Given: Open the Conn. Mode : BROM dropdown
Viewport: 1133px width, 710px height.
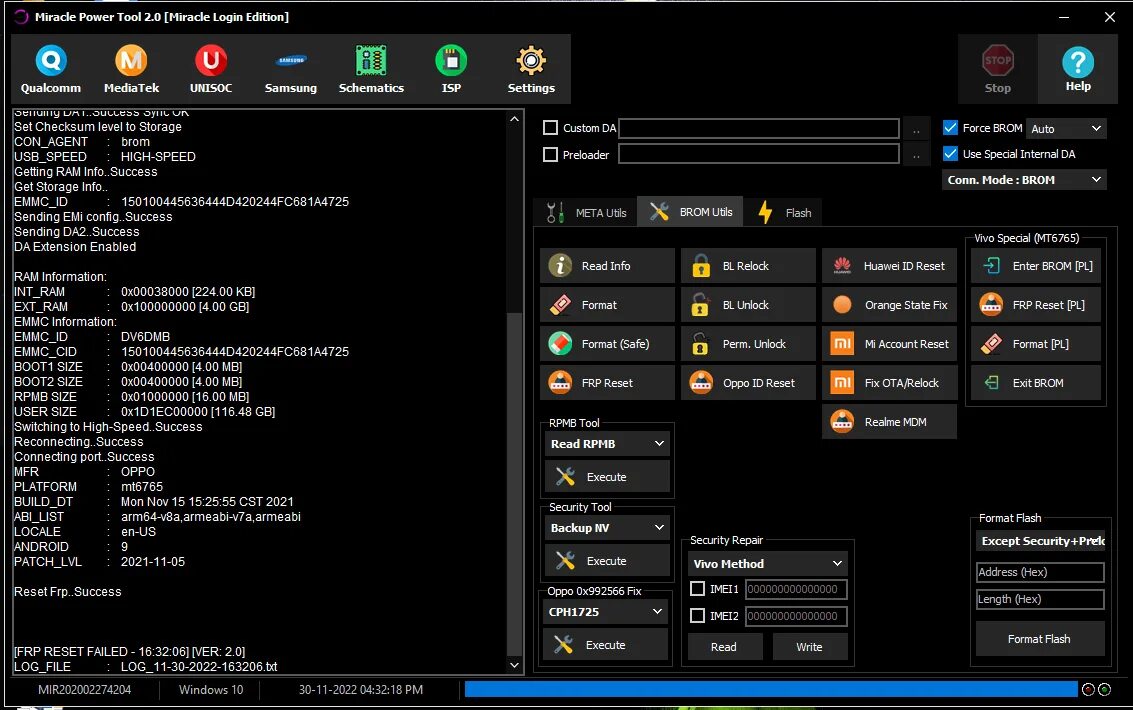Looking at the screenshot, I should (1024, 180).
